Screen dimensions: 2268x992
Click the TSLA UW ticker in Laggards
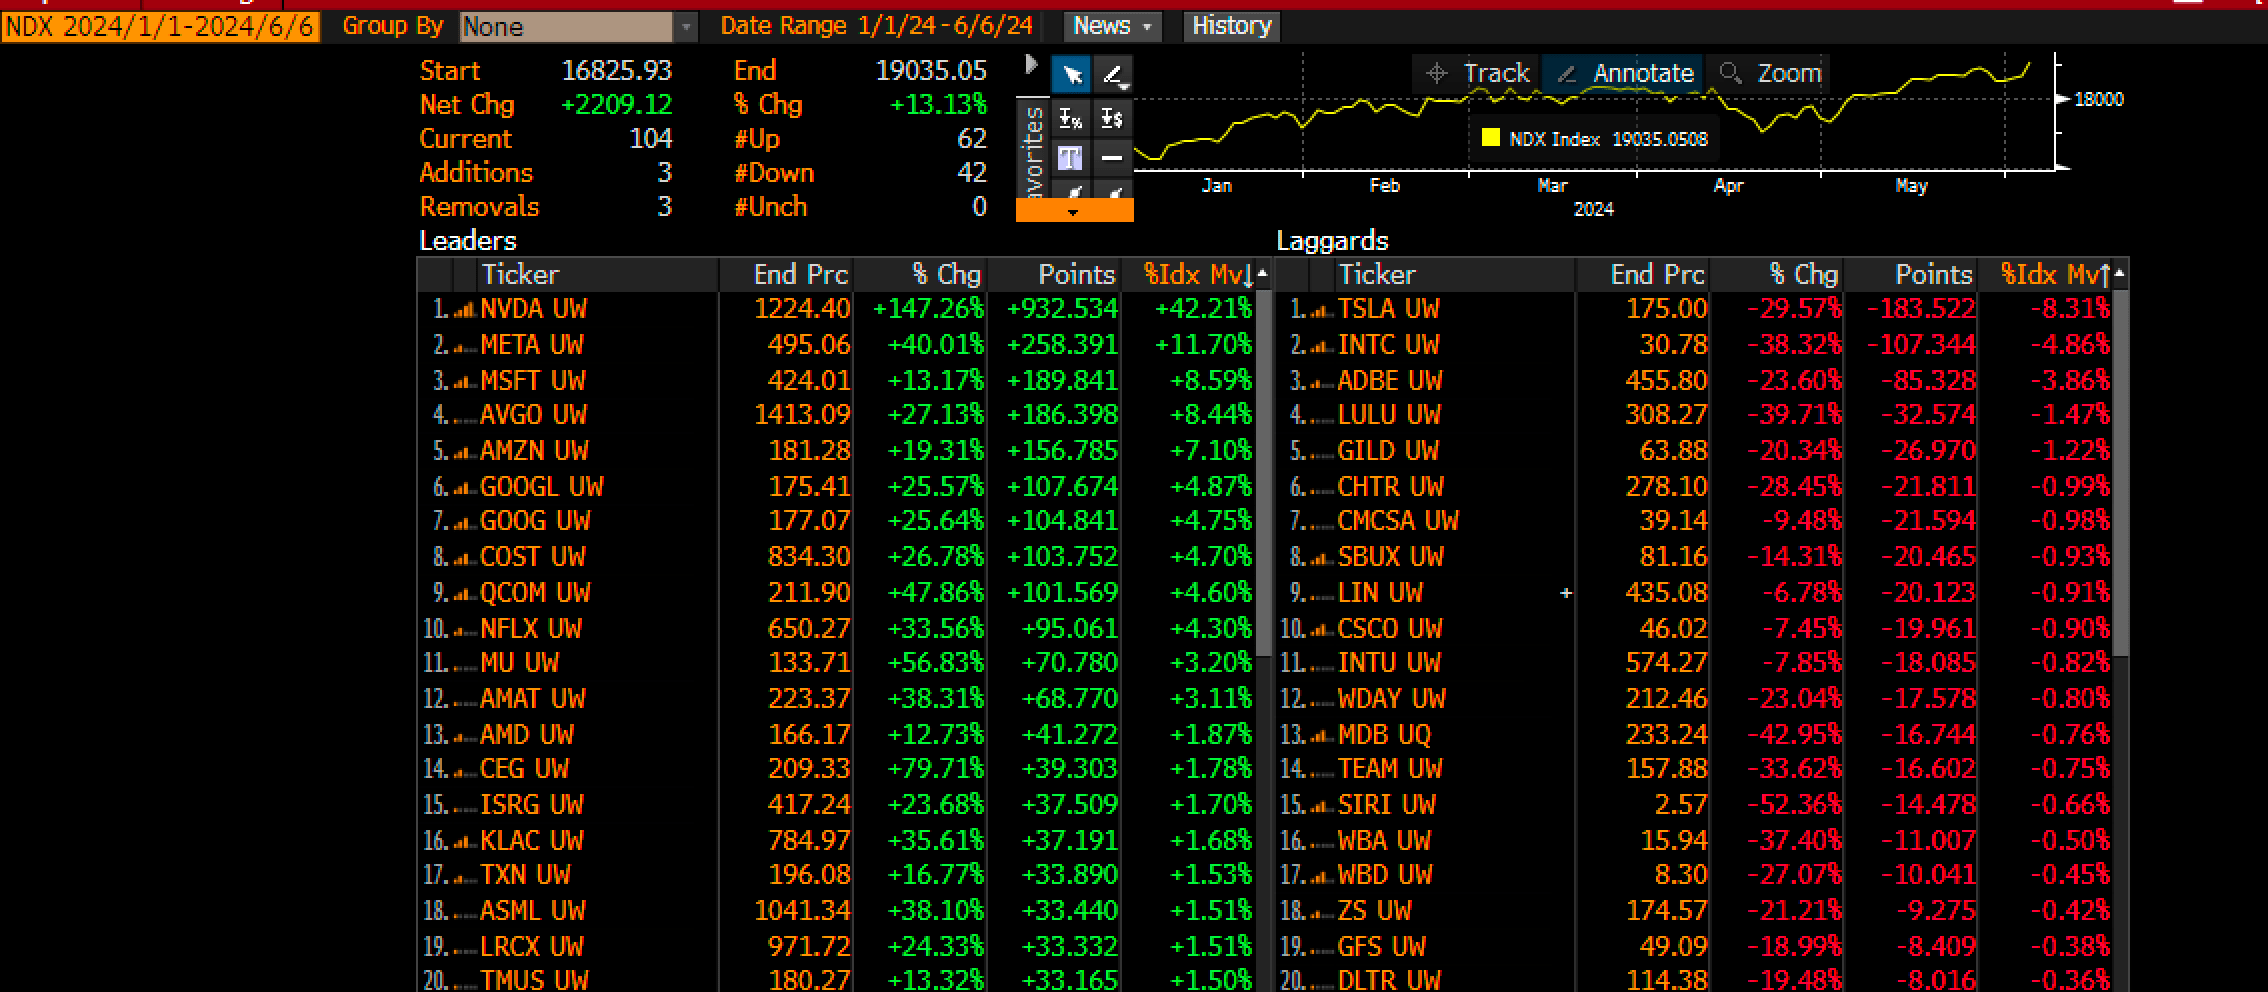[1390, 309]
